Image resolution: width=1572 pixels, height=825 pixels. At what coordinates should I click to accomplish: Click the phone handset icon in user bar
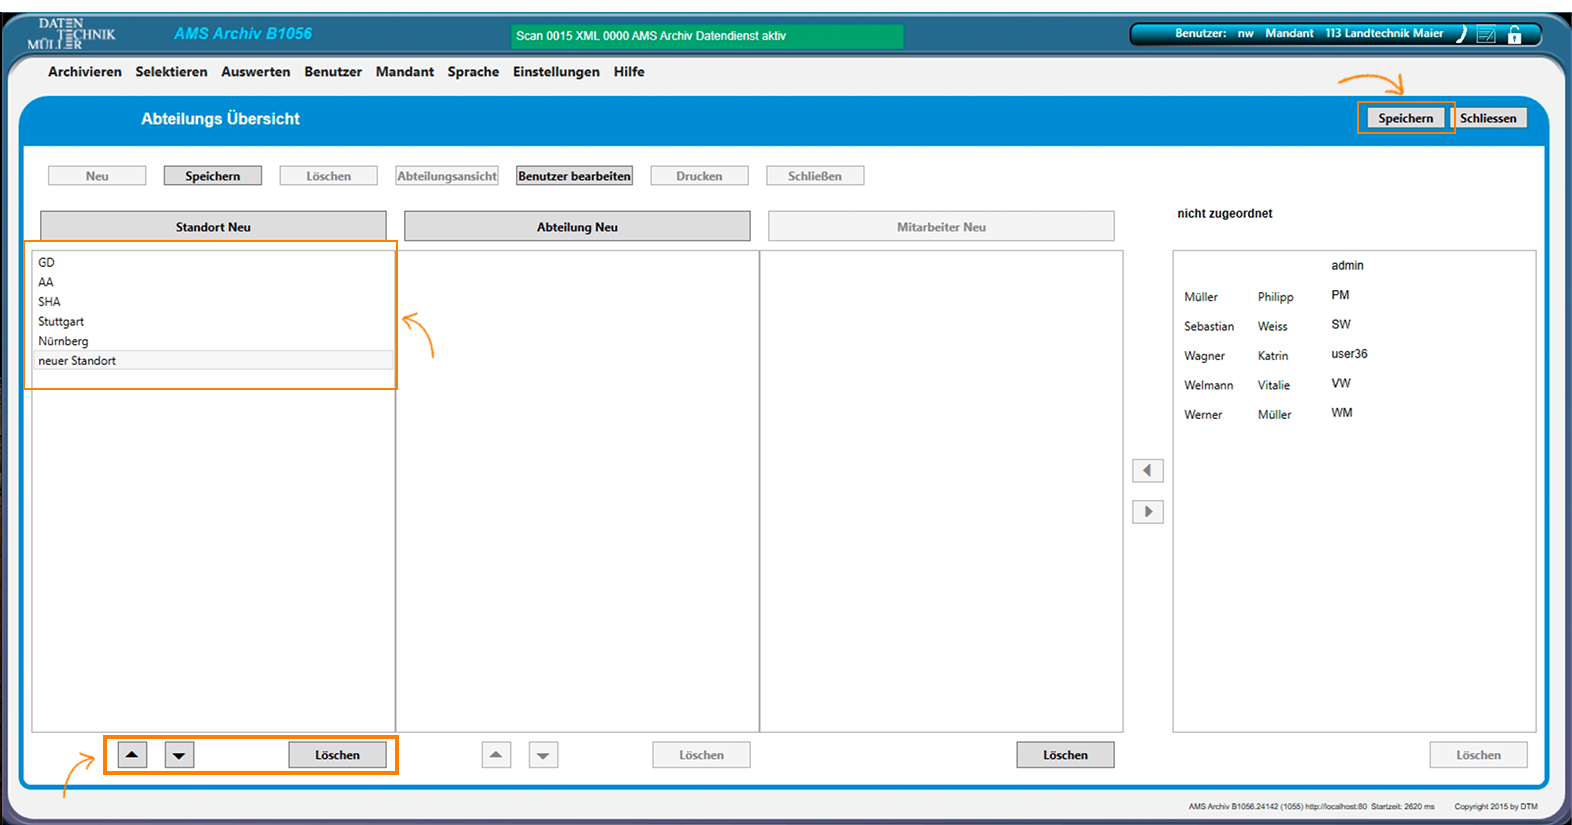tap(1461, 35)
